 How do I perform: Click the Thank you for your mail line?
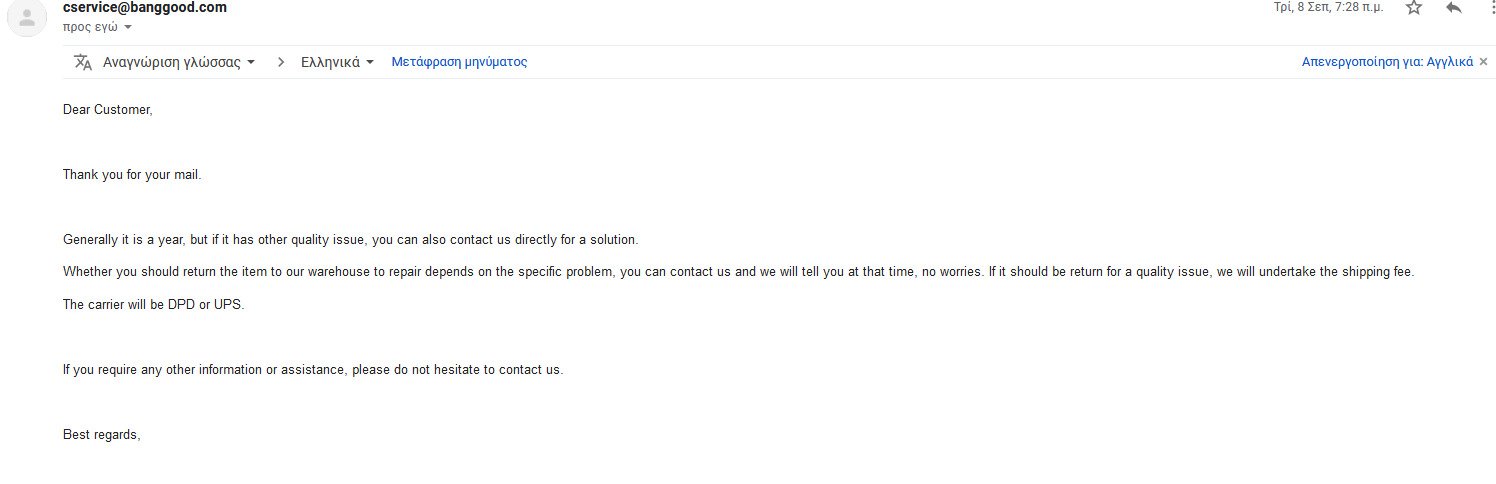click(x=132, y=175)
